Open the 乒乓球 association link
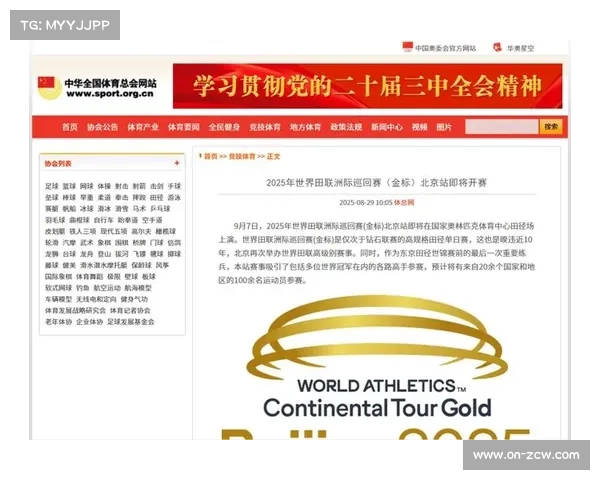 click(160, 209)
